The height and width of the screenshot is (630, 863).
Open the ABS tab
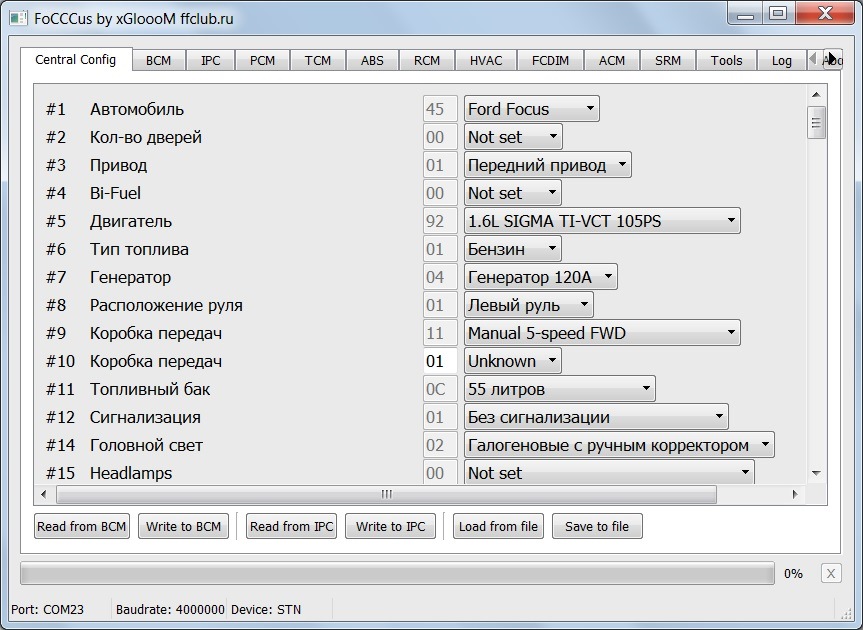(372, 61)
